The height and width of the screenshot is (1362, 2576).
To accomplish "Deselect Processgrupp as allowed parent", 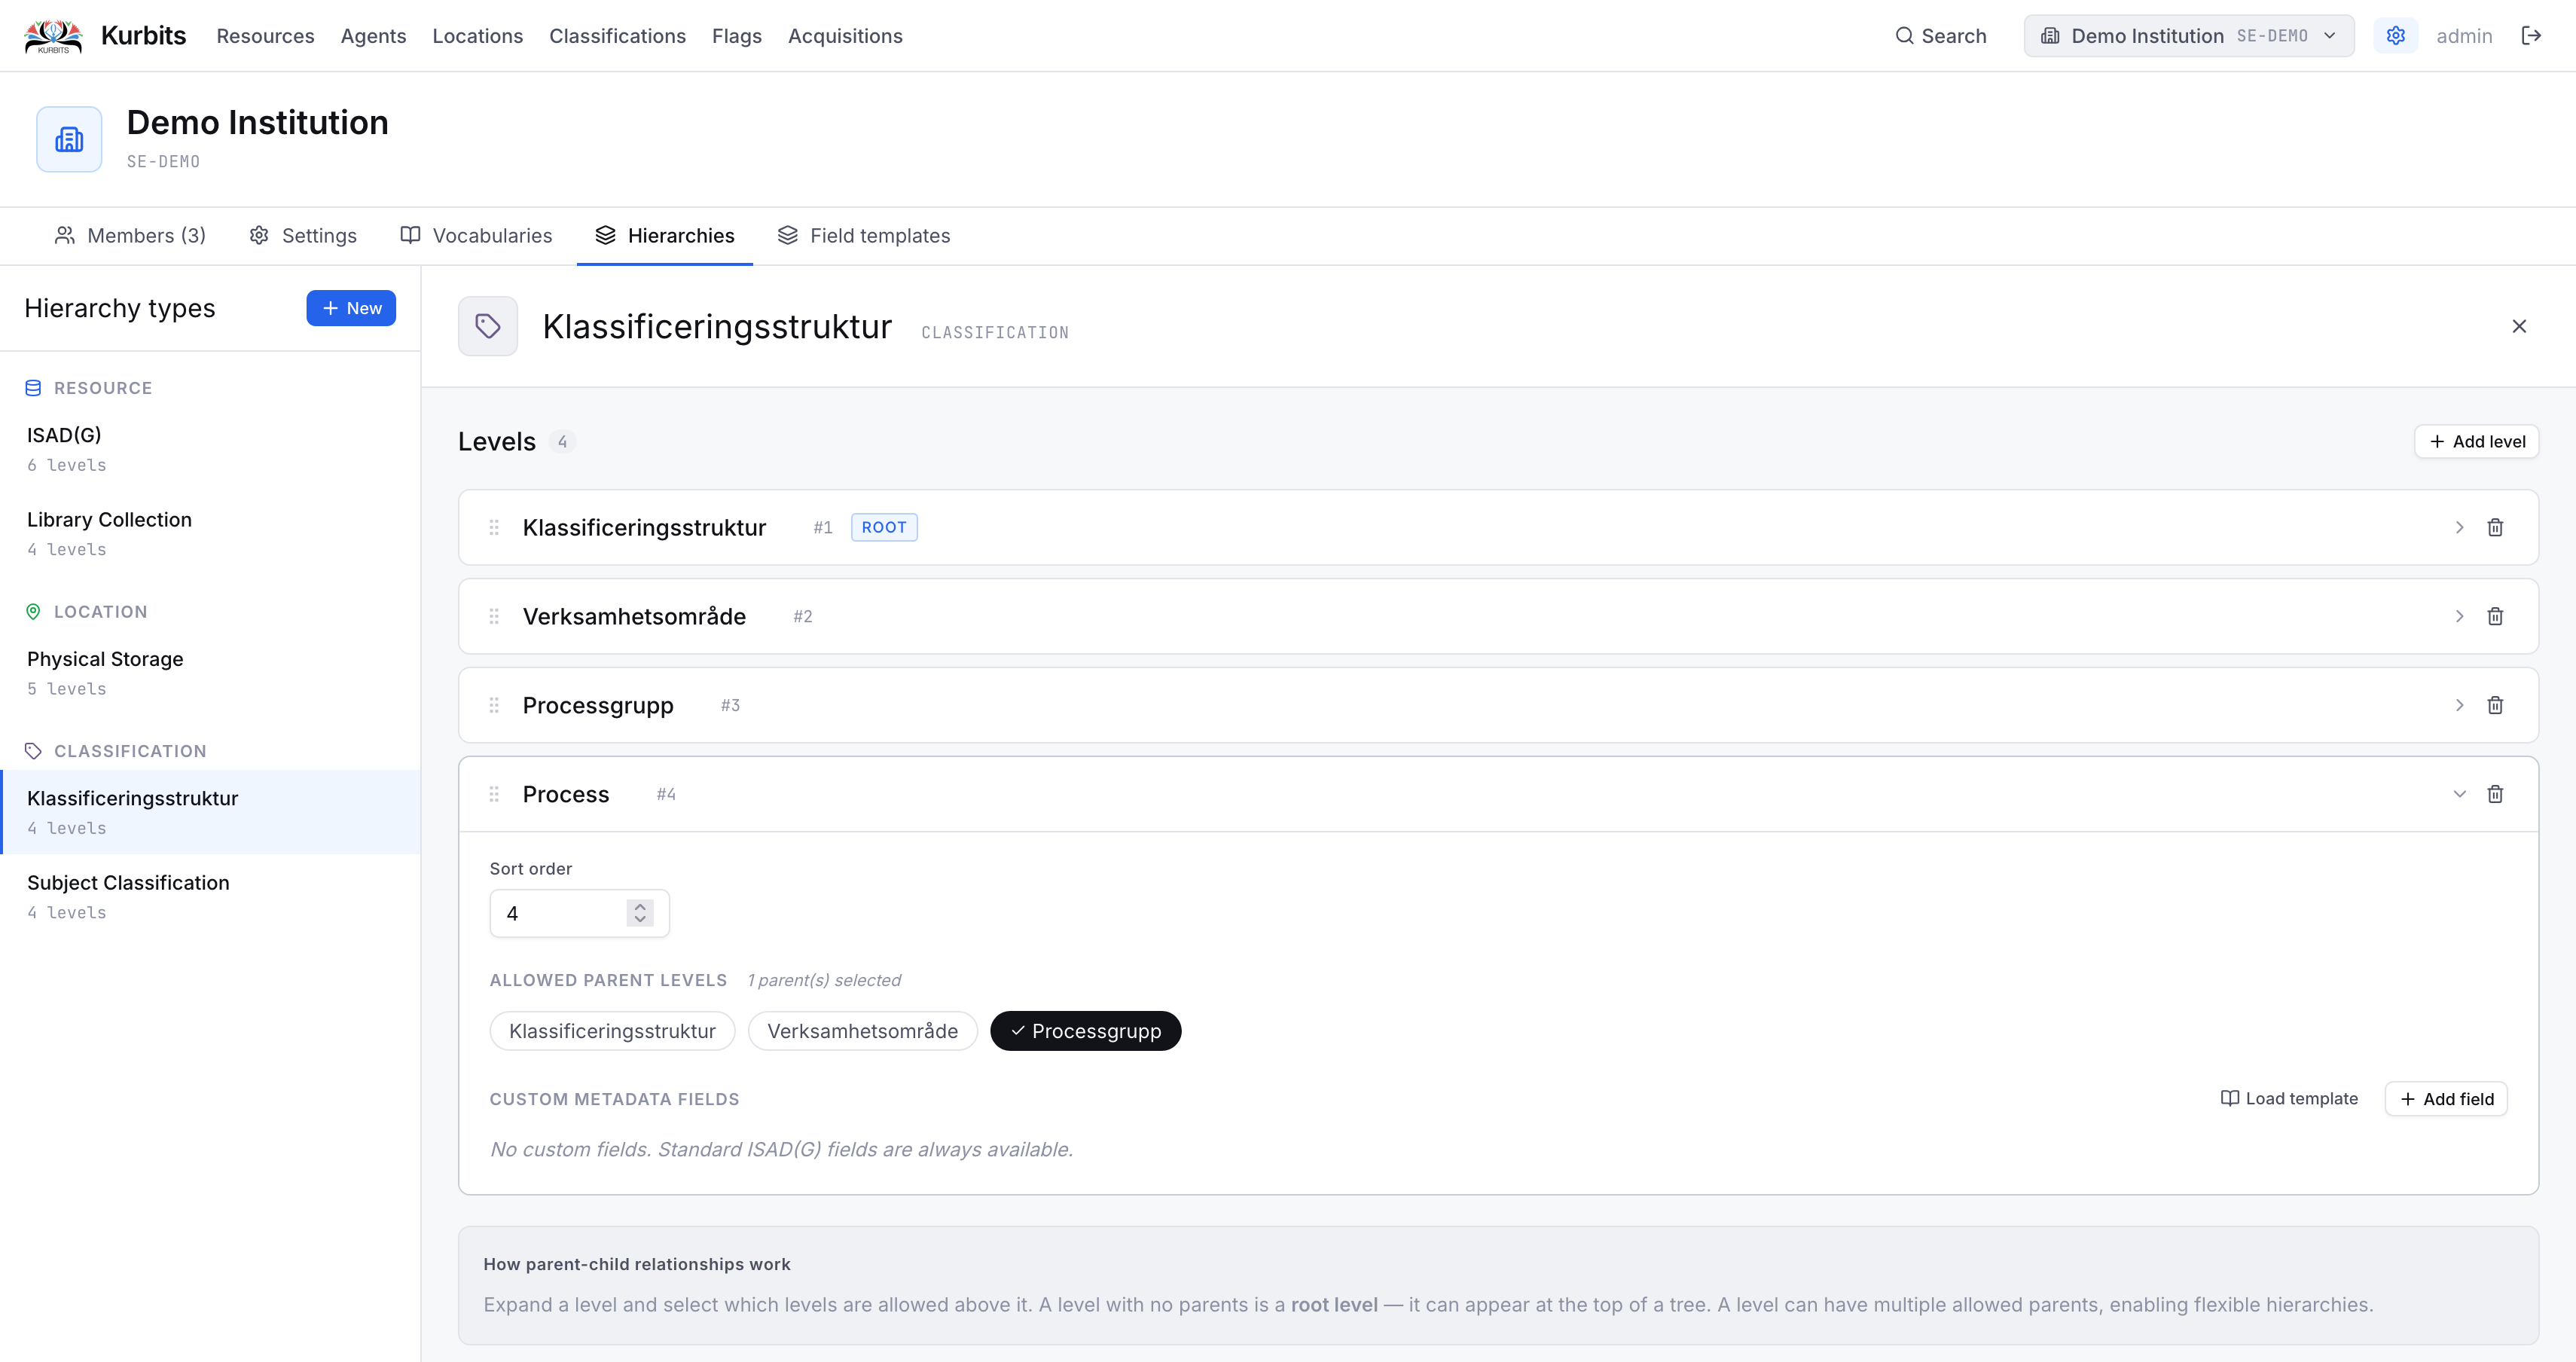I will pos(1085,1031).
